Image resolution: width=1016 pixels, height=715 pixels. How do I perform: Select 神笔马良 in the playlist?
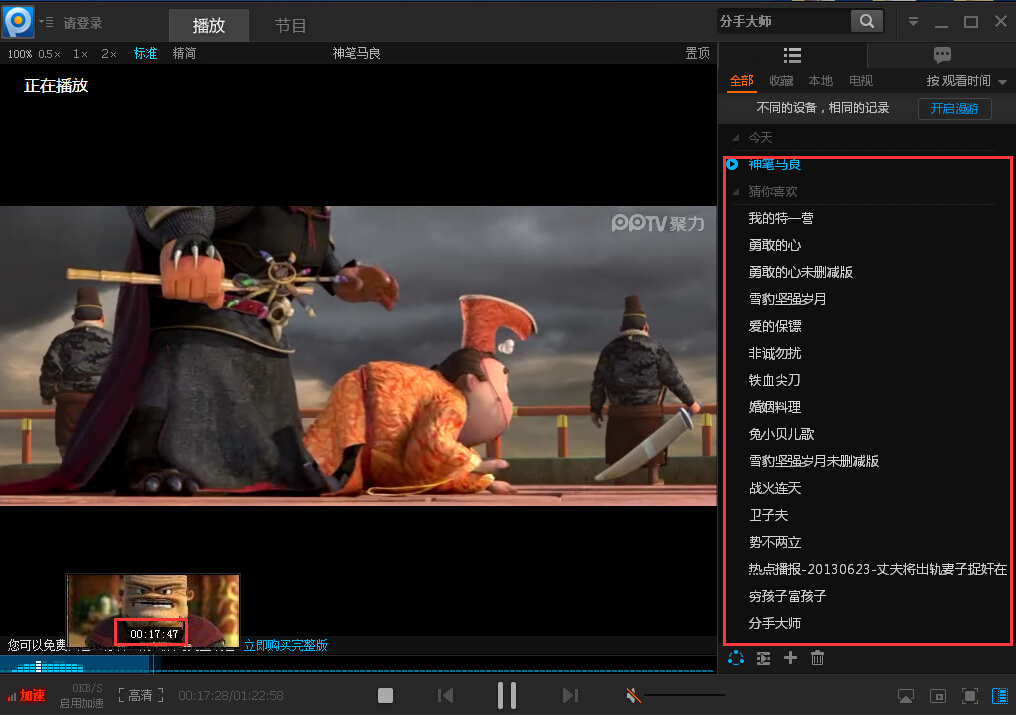[x=774, y=165]
